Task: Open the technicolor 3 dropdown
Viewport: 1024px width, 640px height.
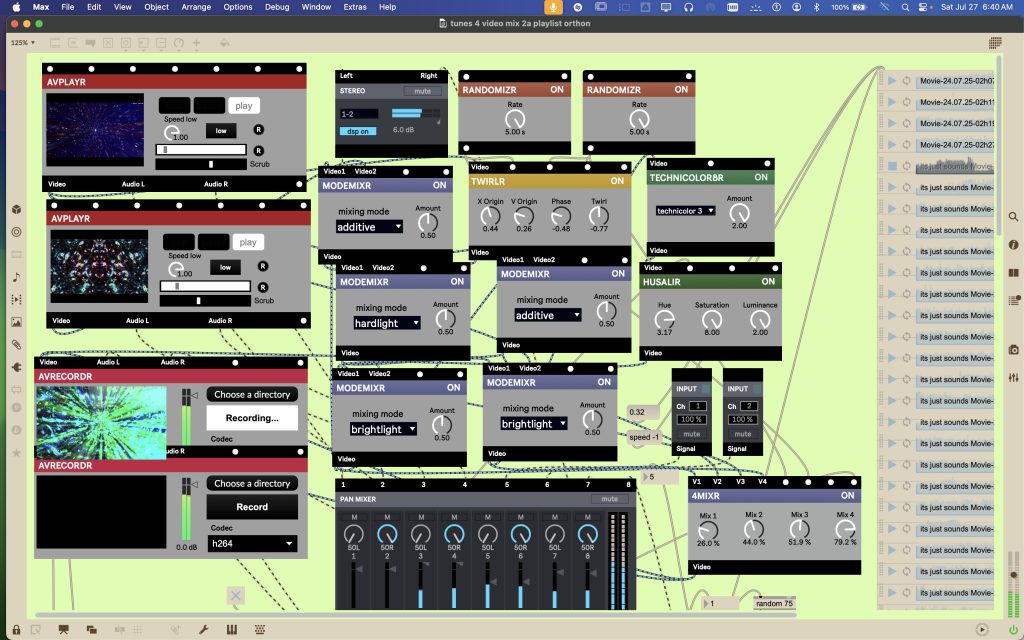Action: [686, 210]
